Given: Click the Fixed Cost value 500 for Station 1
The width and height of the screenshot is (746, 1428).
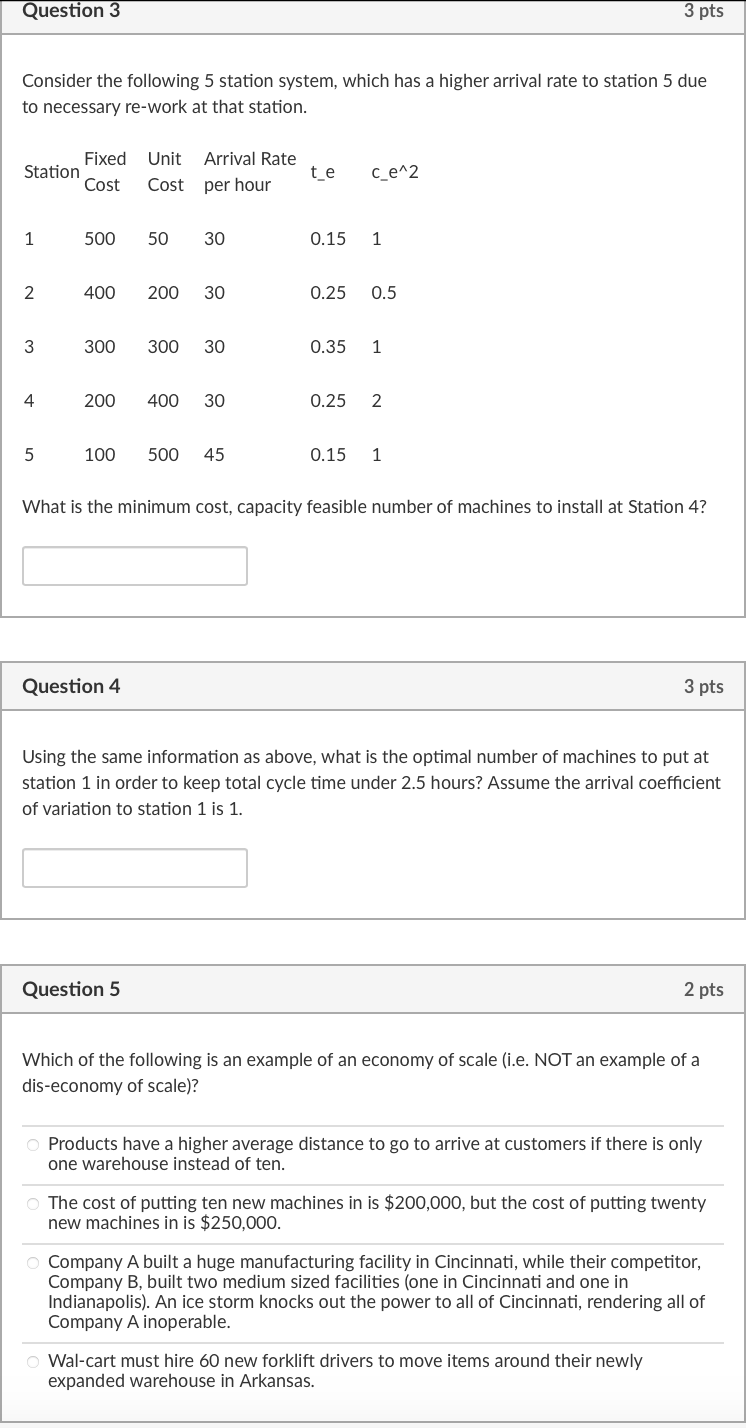Looking at the screenshot, I should tap(100, 238).
